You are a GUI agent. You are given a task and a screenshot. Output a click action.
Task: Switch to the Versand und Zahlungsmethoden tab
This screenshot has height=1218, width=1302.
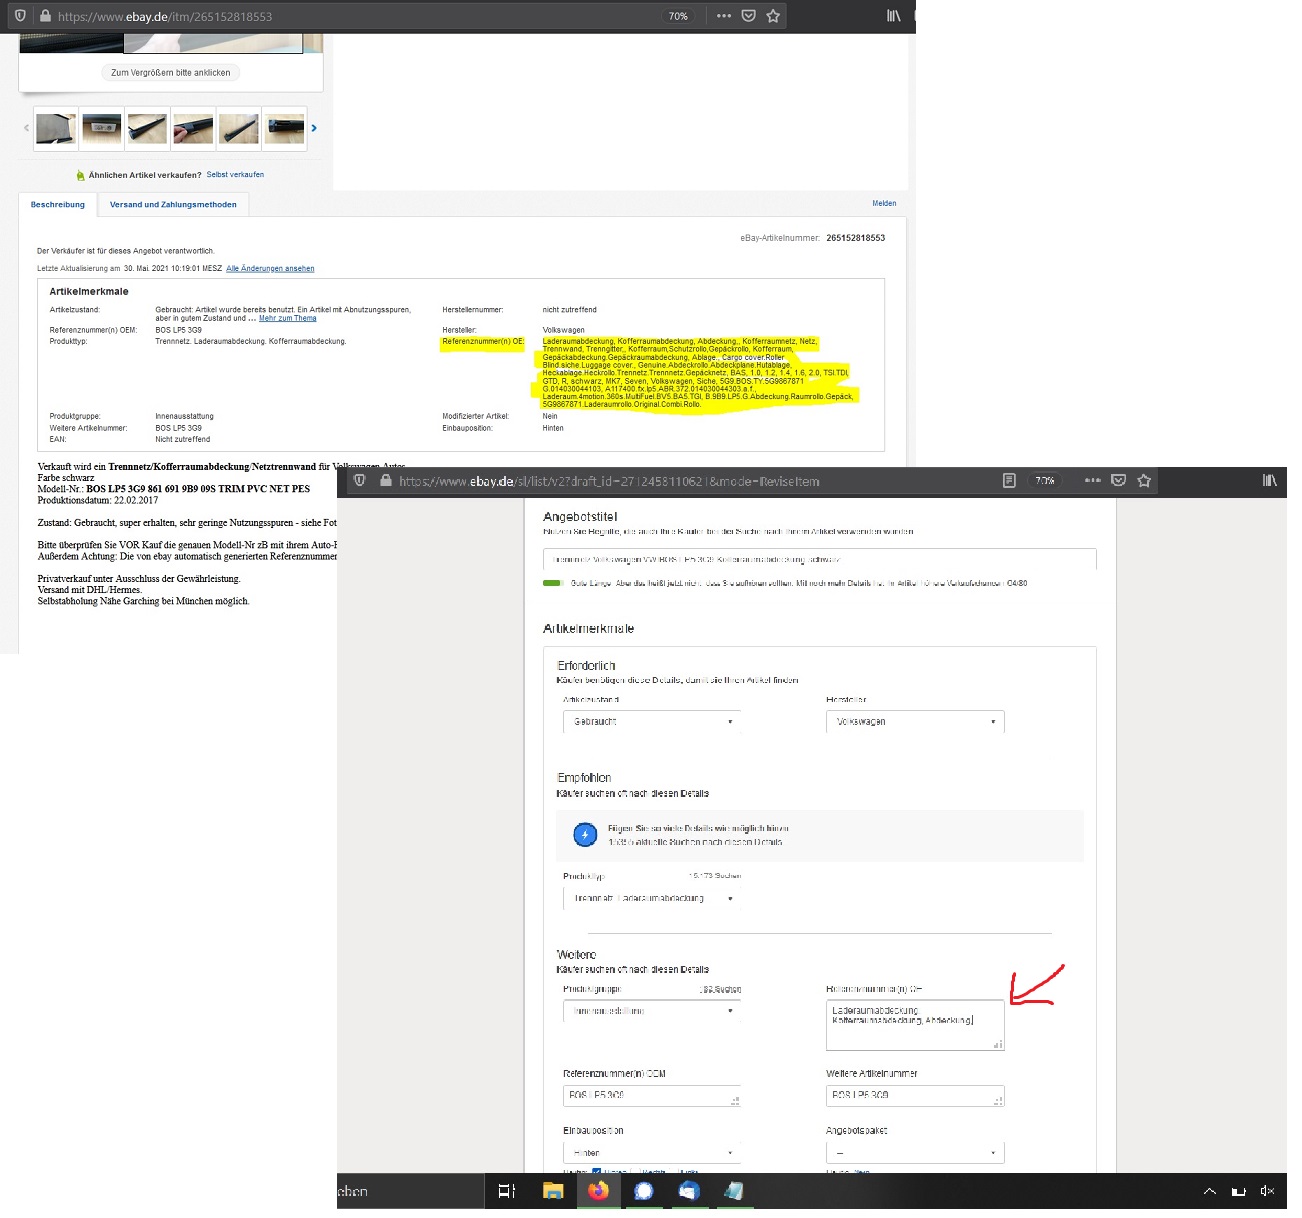(x=173, y=205)
